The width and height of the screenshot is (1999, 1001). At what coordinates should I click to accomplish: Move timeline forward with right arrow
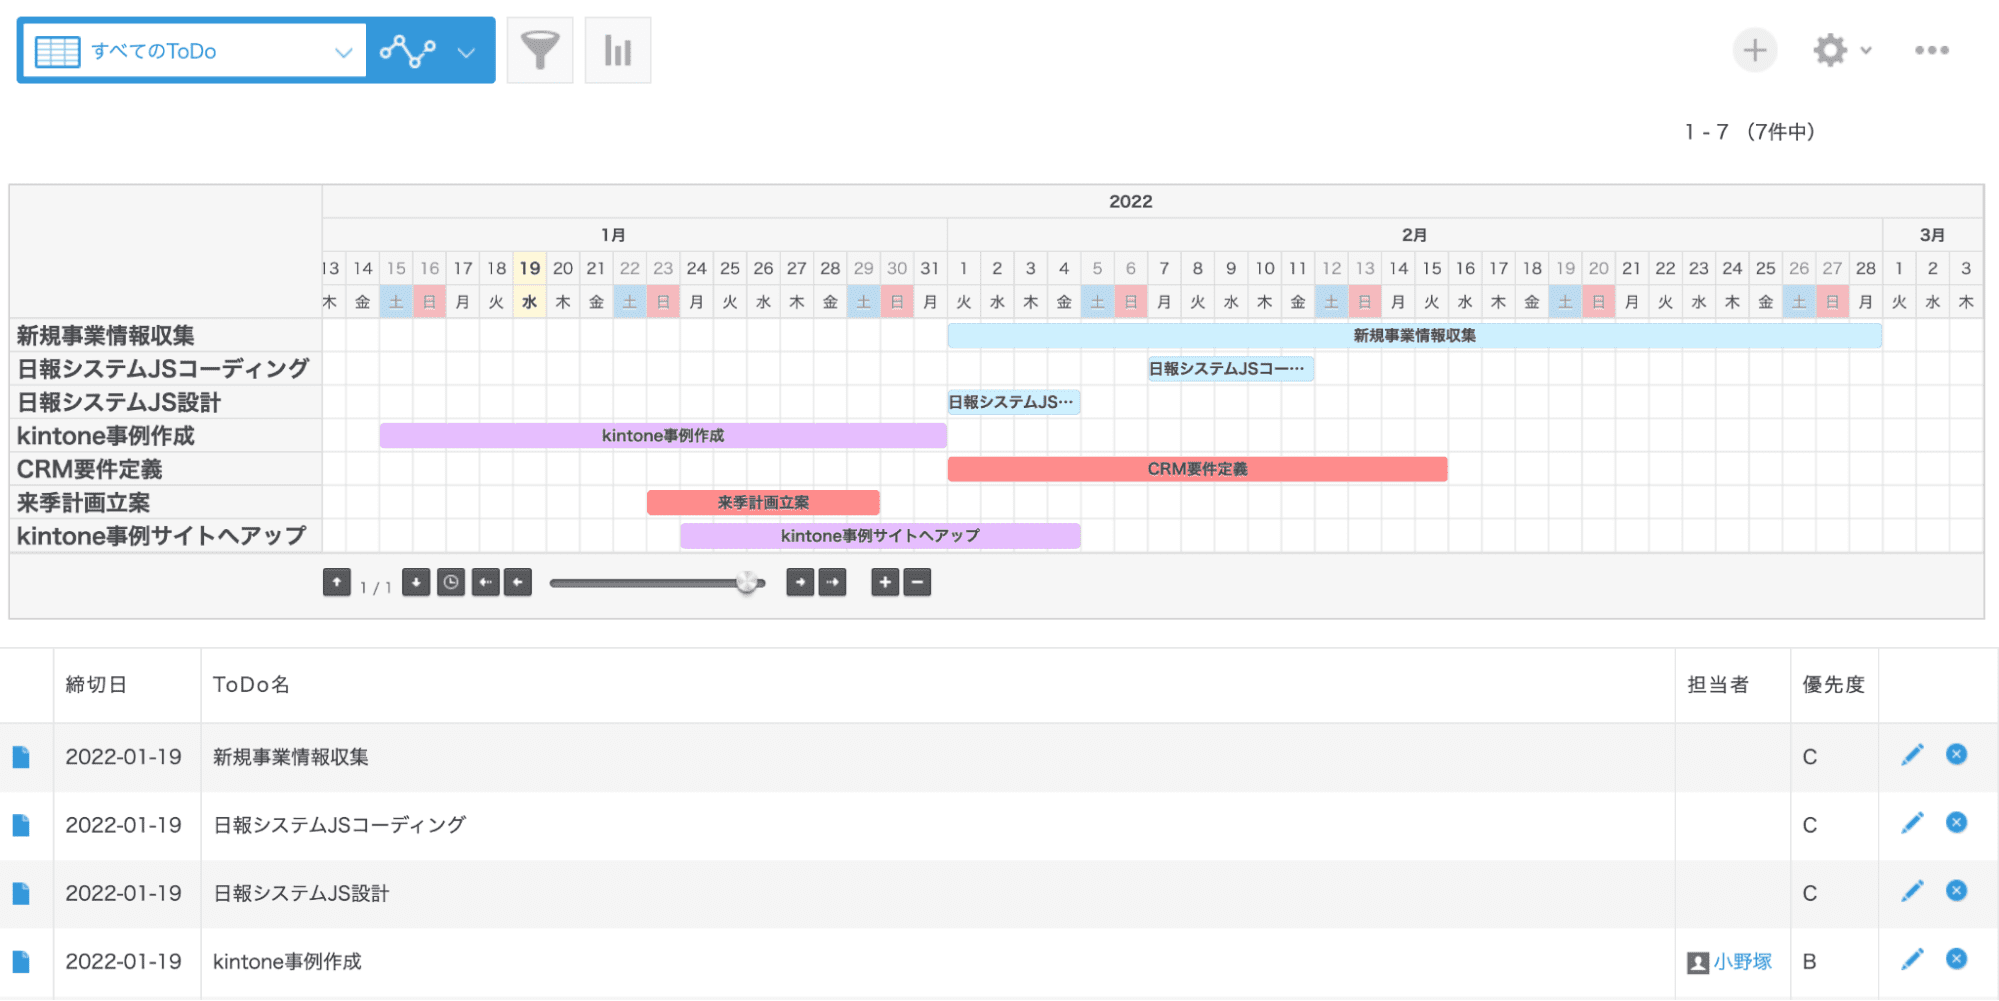(800, 582)
